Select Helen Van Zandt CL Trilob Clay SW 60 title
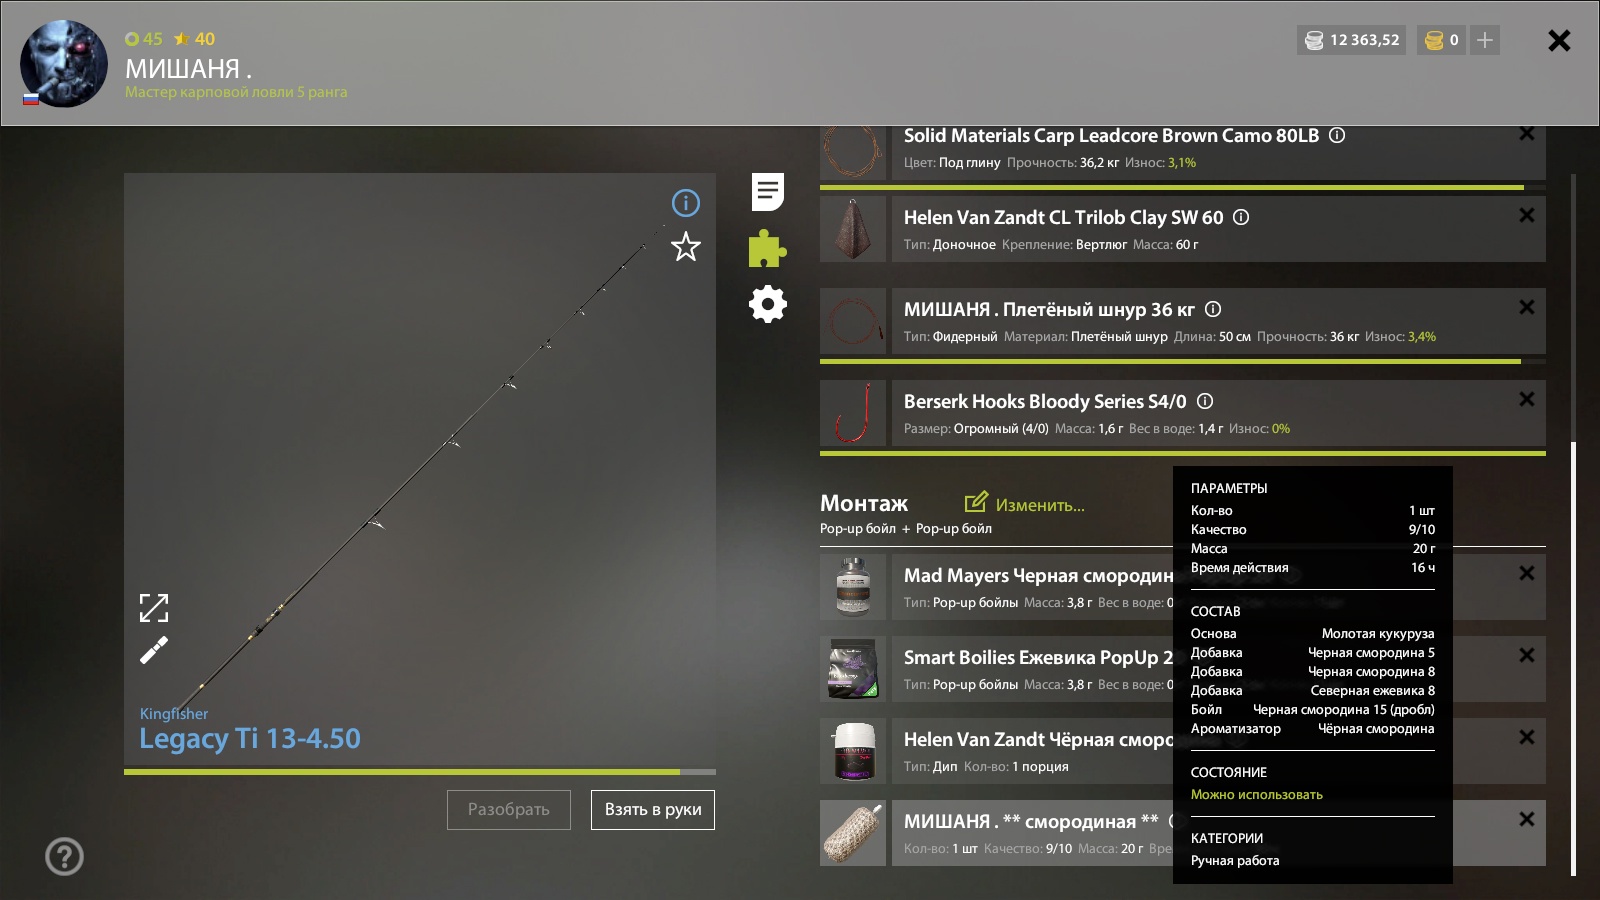Image resolution: width=1600 pixels, height=900 pixels. (1064, 217)
